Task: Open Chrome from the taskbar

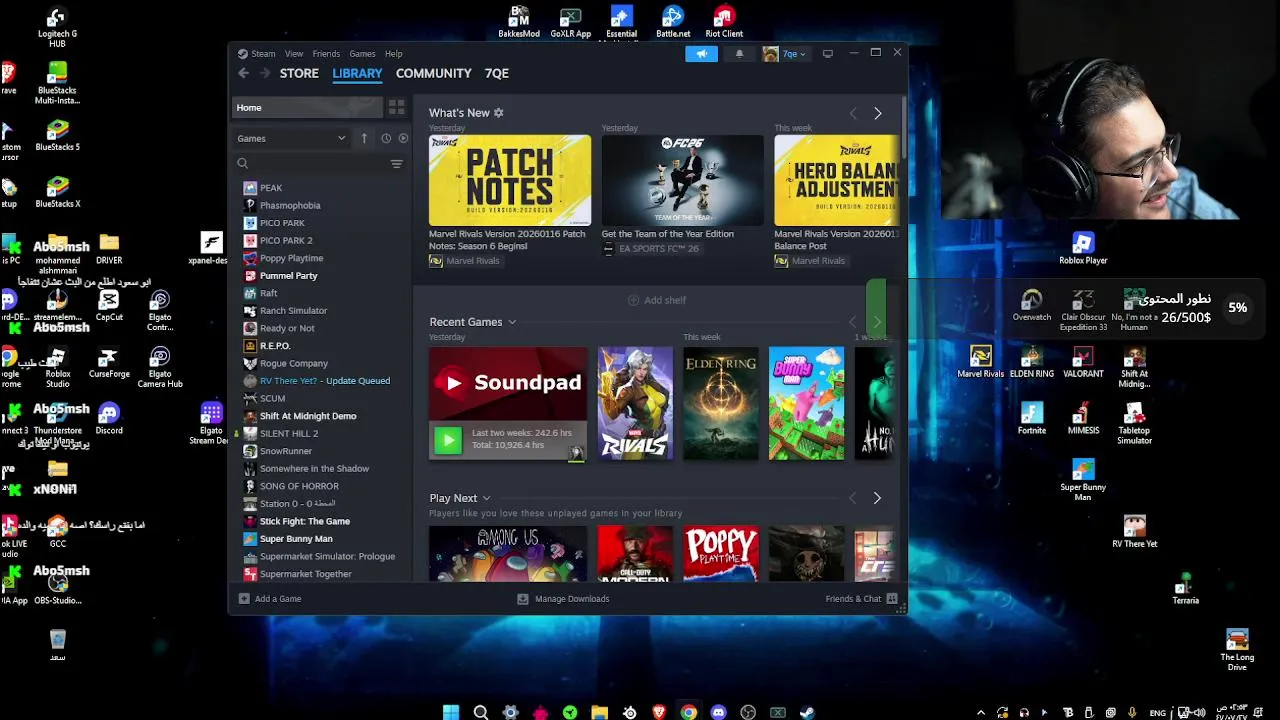Action: (688, 712)
